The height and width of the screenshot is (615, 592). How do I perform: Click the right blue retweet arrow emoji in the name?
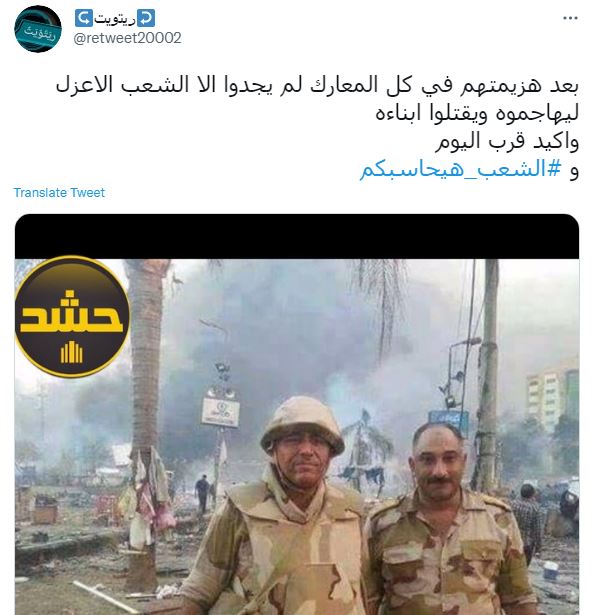(146, 19)
